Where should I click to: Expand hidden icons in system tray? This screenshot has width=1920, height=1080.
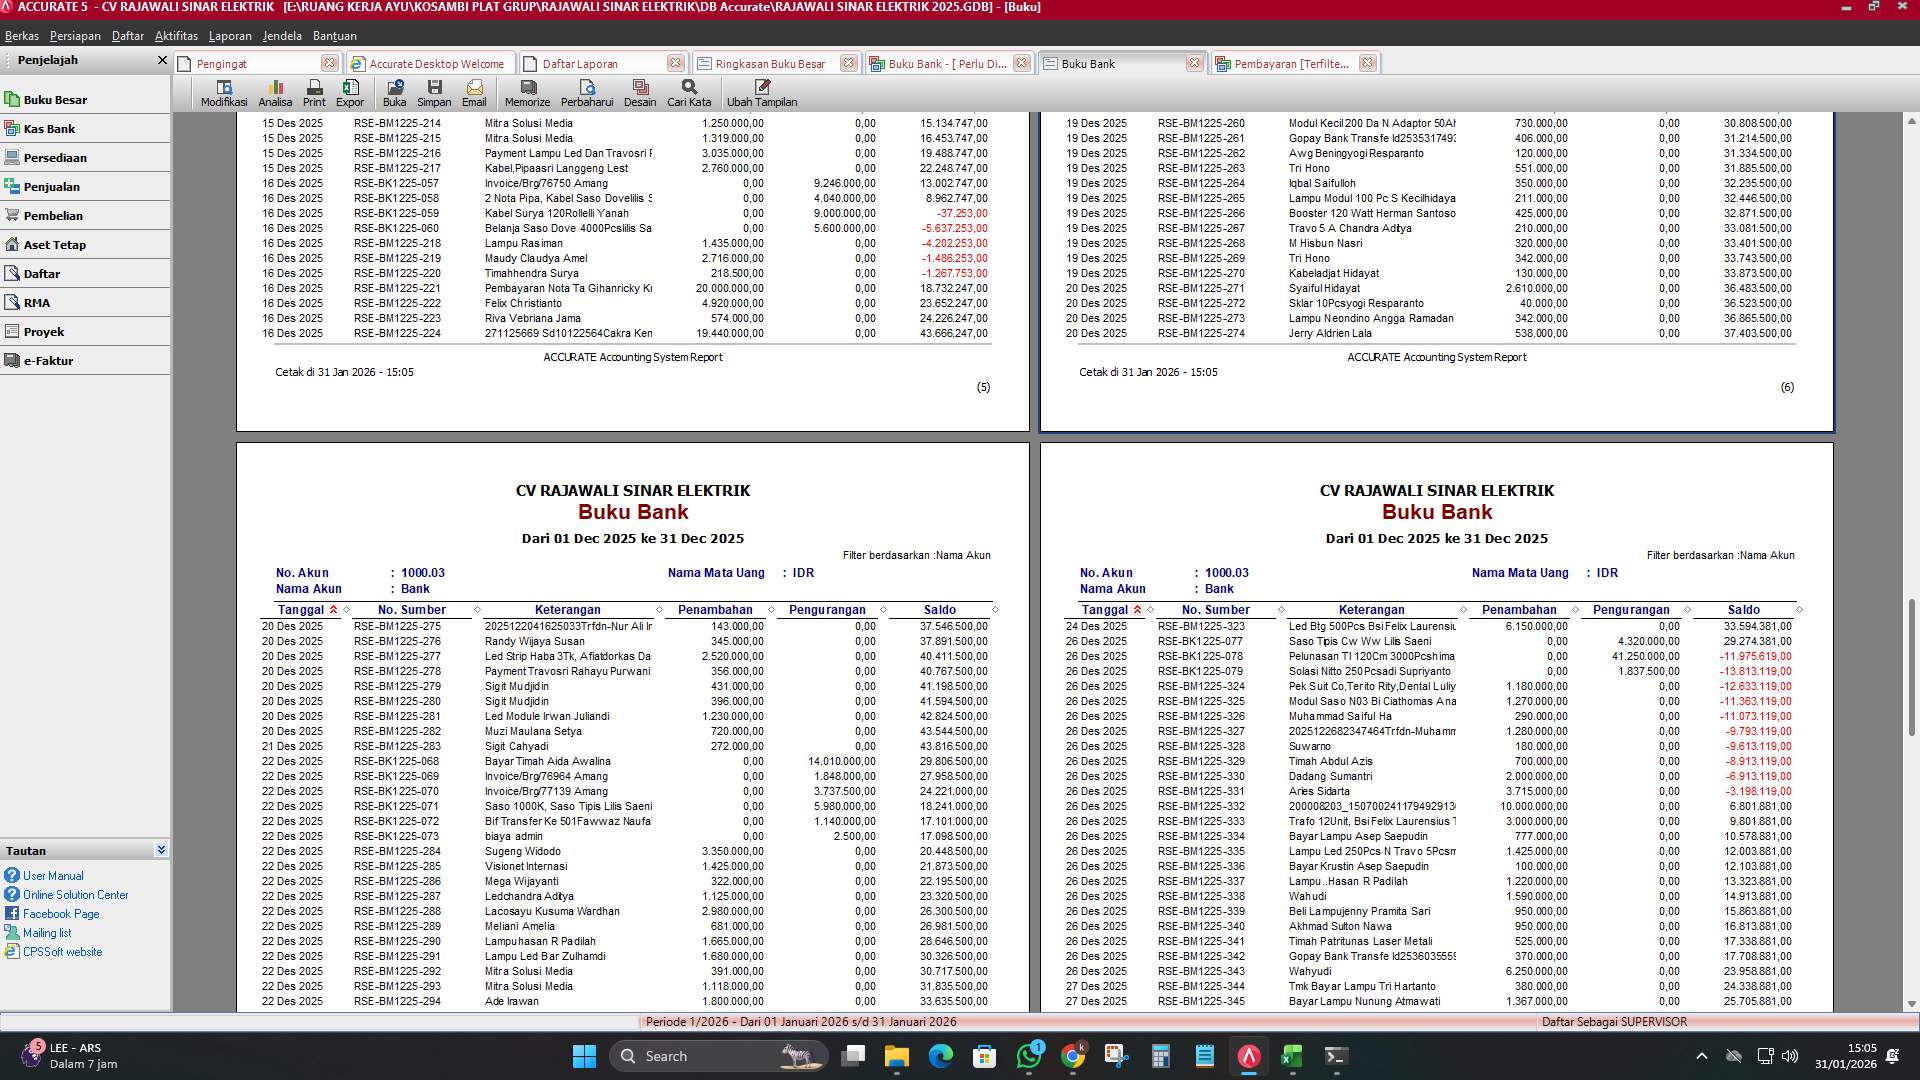pyautogui.click(x=1700, y=1055)
